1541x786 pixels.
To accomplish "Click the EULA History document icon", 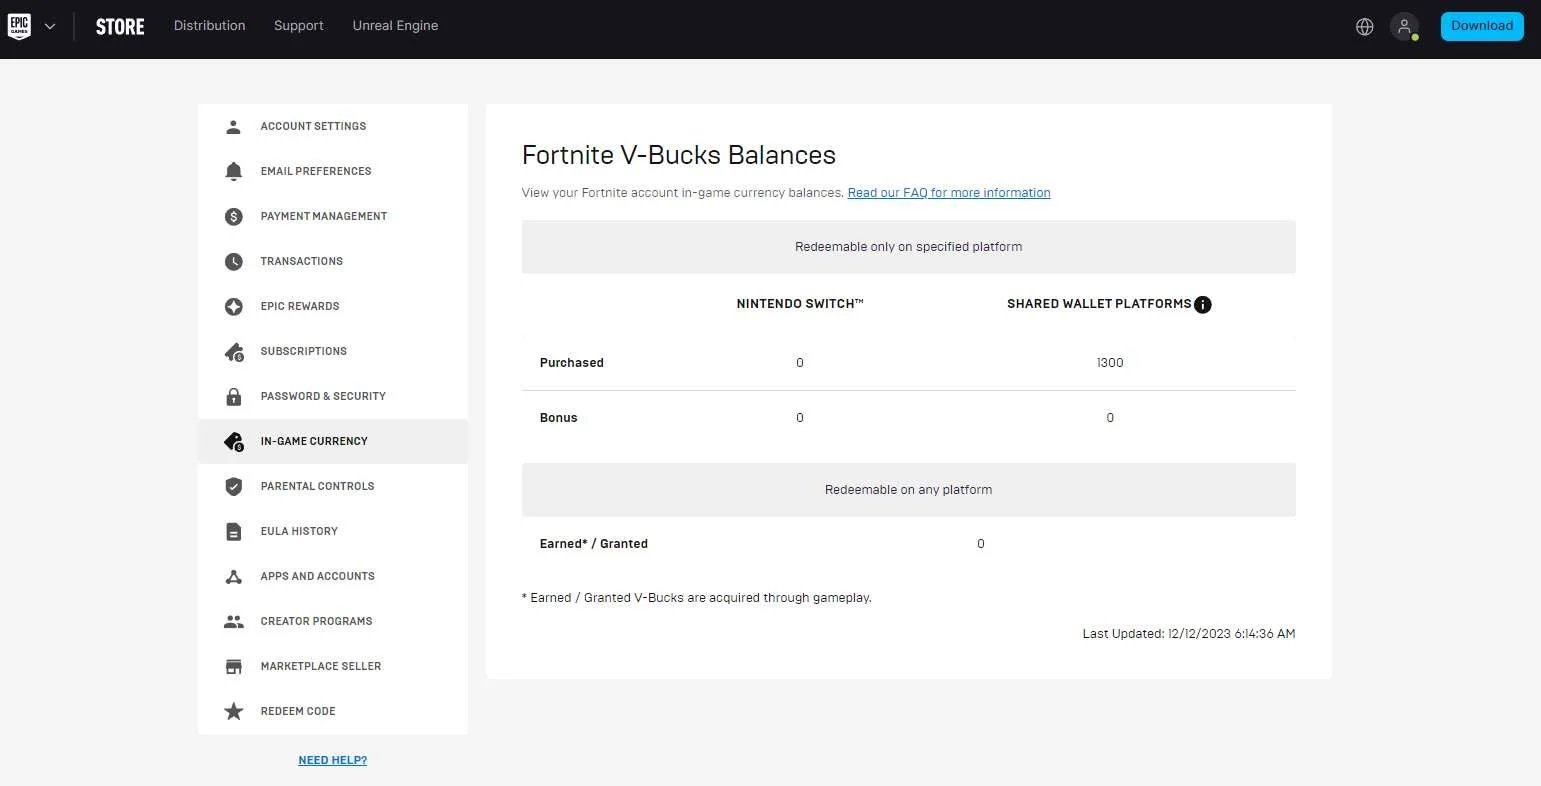I will (234, 532).
